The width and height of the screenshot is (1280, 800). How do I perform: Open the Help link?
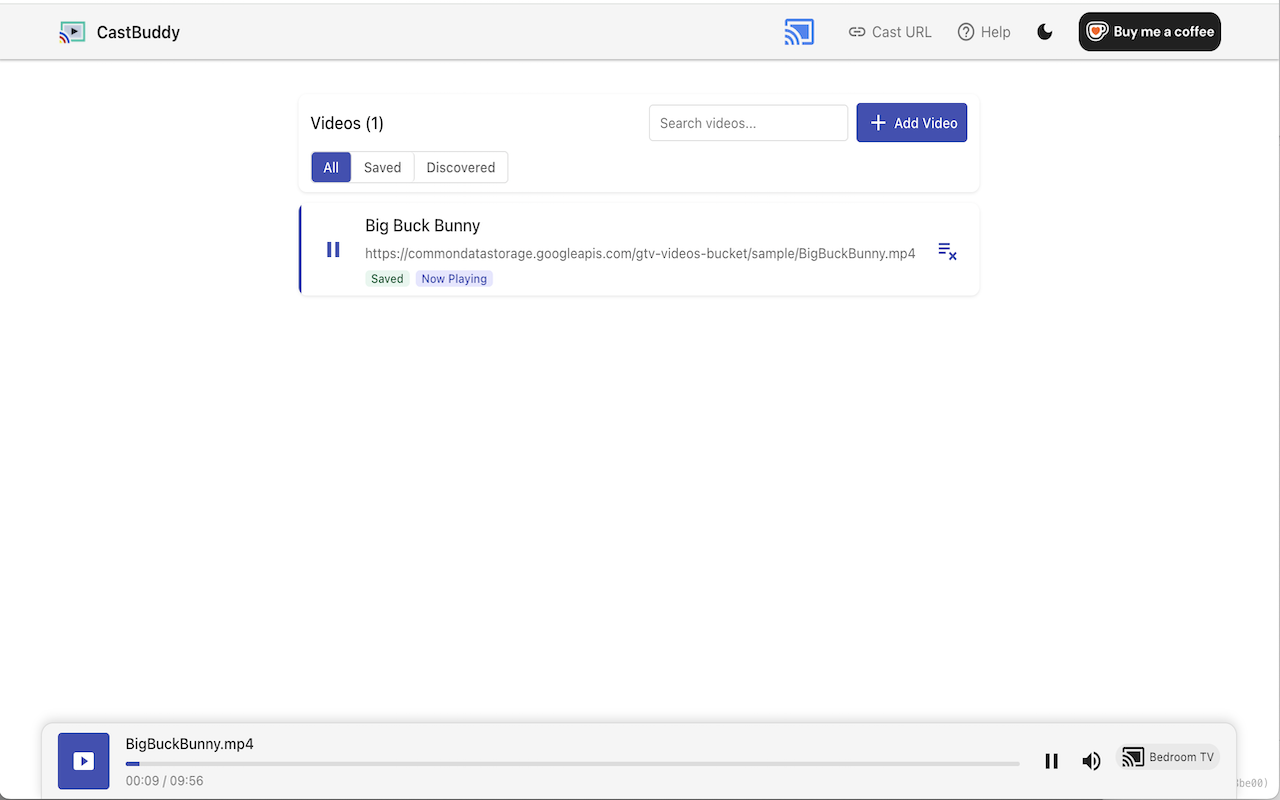tap(984, 32)
